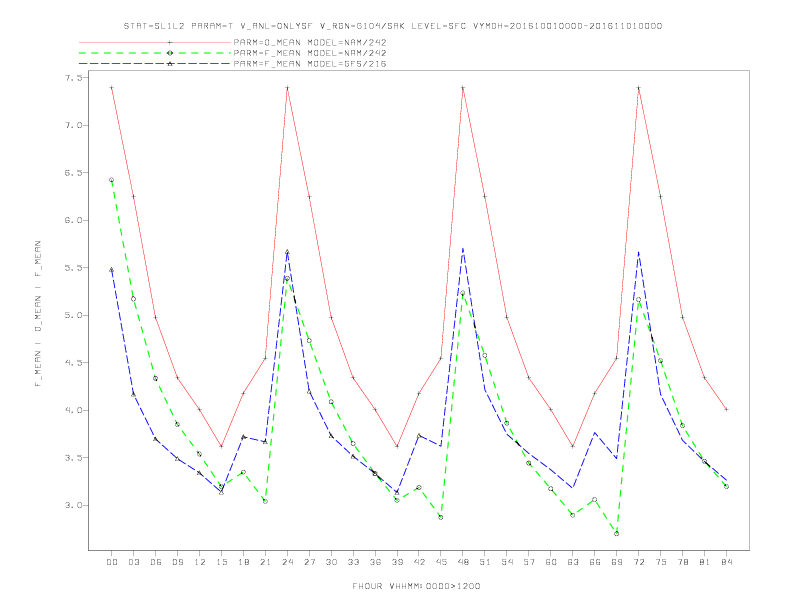Click x-axis tick label 63
The image size is (792, 612).
573,562
